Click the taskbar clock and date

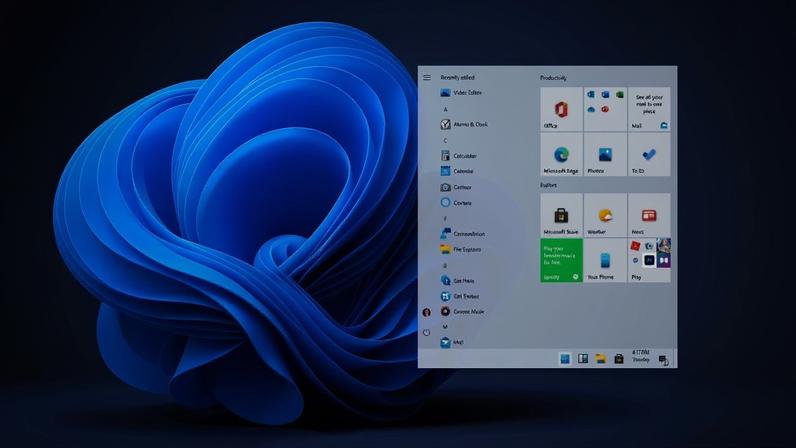pos(641,356)
